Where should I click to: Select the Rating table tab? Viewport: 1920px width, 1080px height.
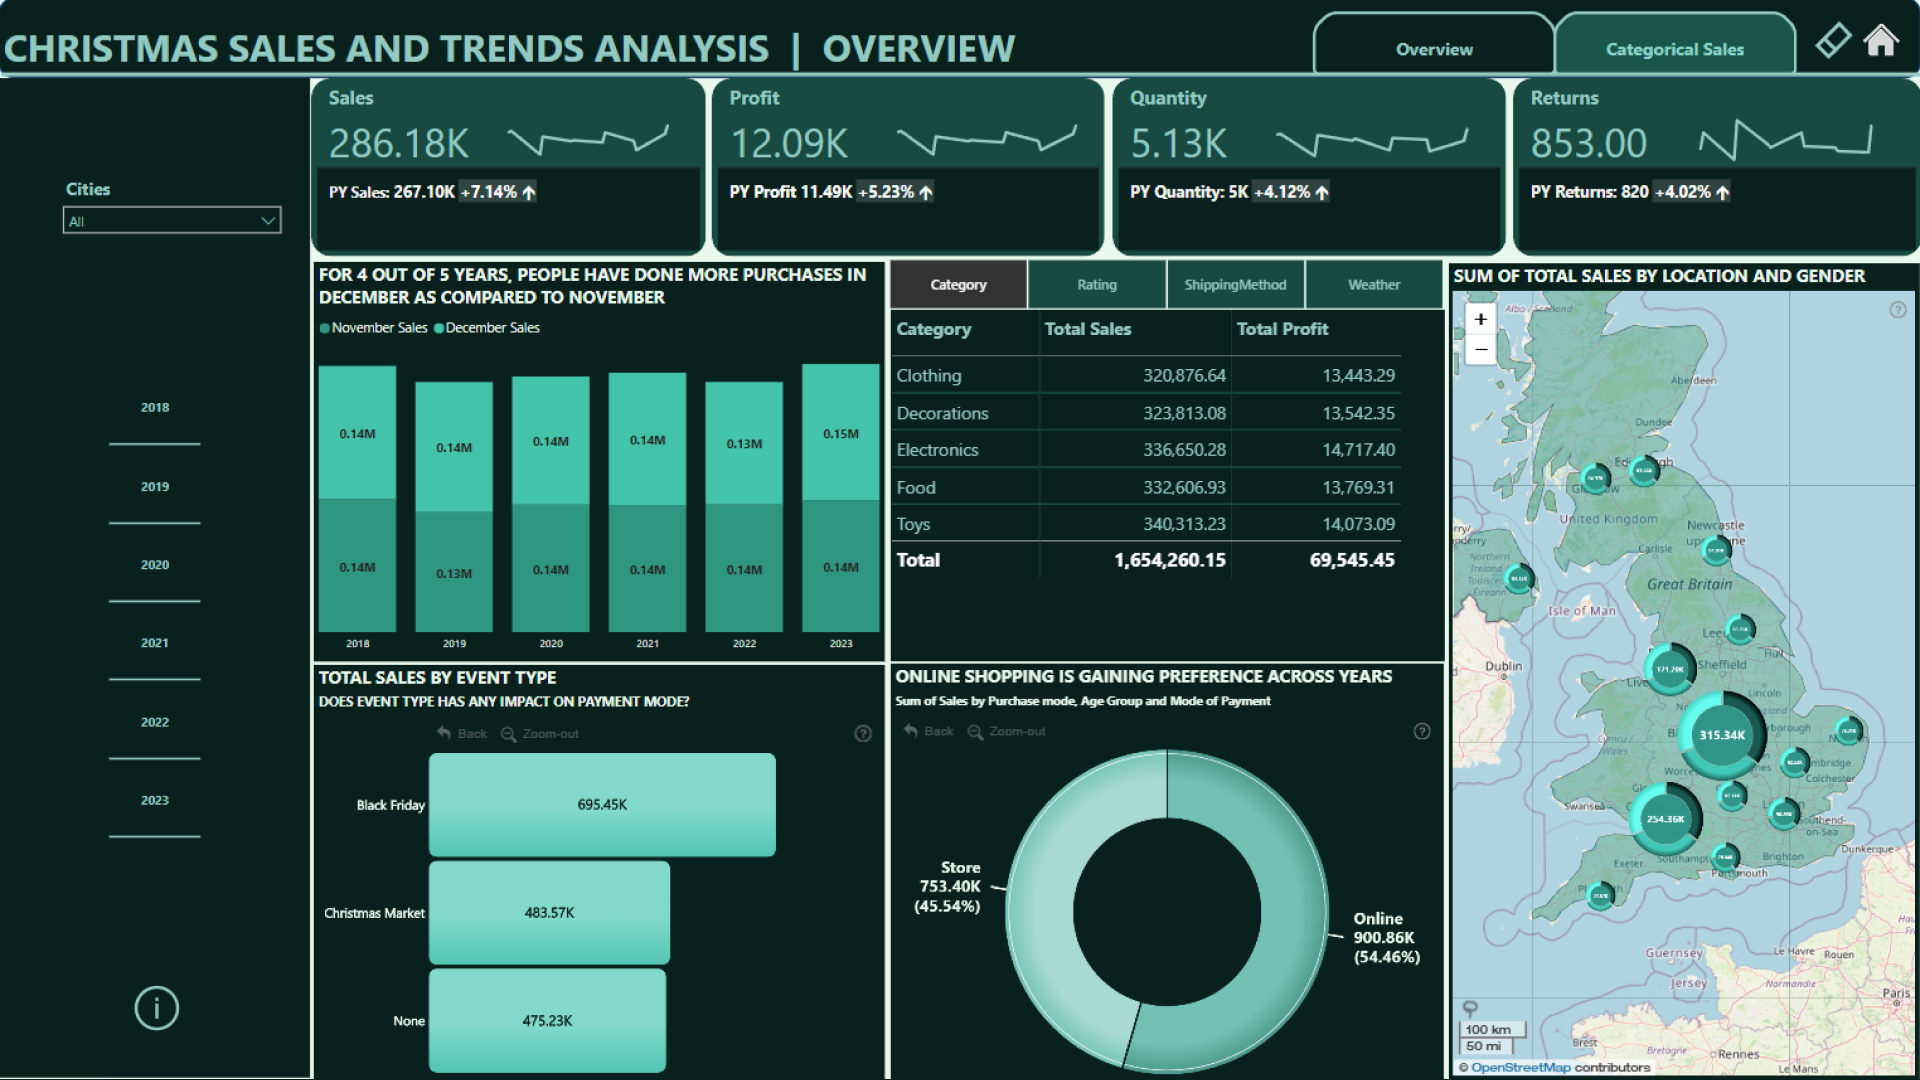pos(1097,285)
